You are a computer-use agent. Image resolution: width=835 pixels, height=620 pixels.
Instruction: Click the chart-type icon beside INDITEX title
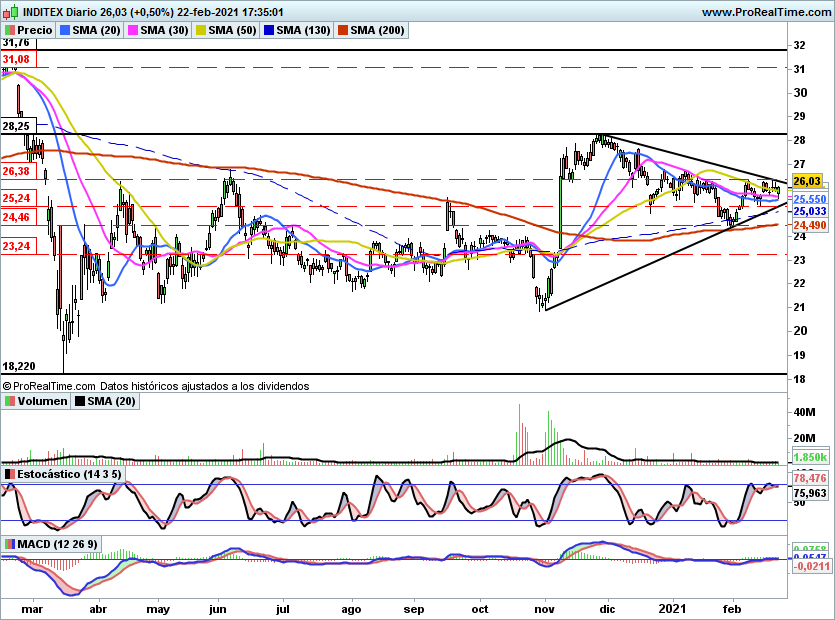tap(11, 11)
